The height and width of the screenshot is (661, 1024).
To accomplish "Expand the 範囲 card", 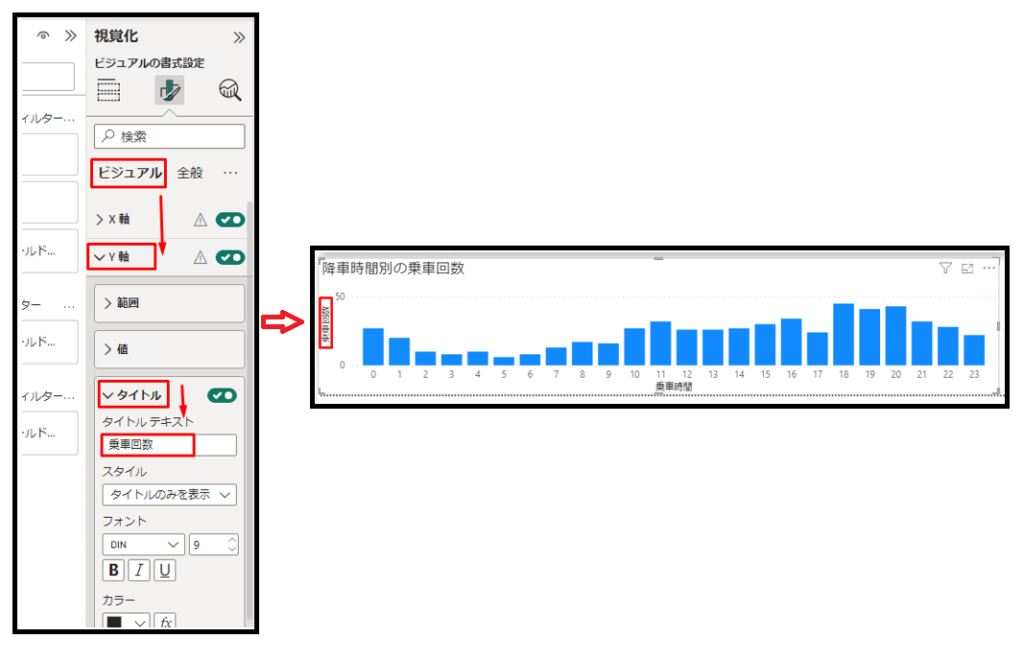I will (x=170, y=303).
